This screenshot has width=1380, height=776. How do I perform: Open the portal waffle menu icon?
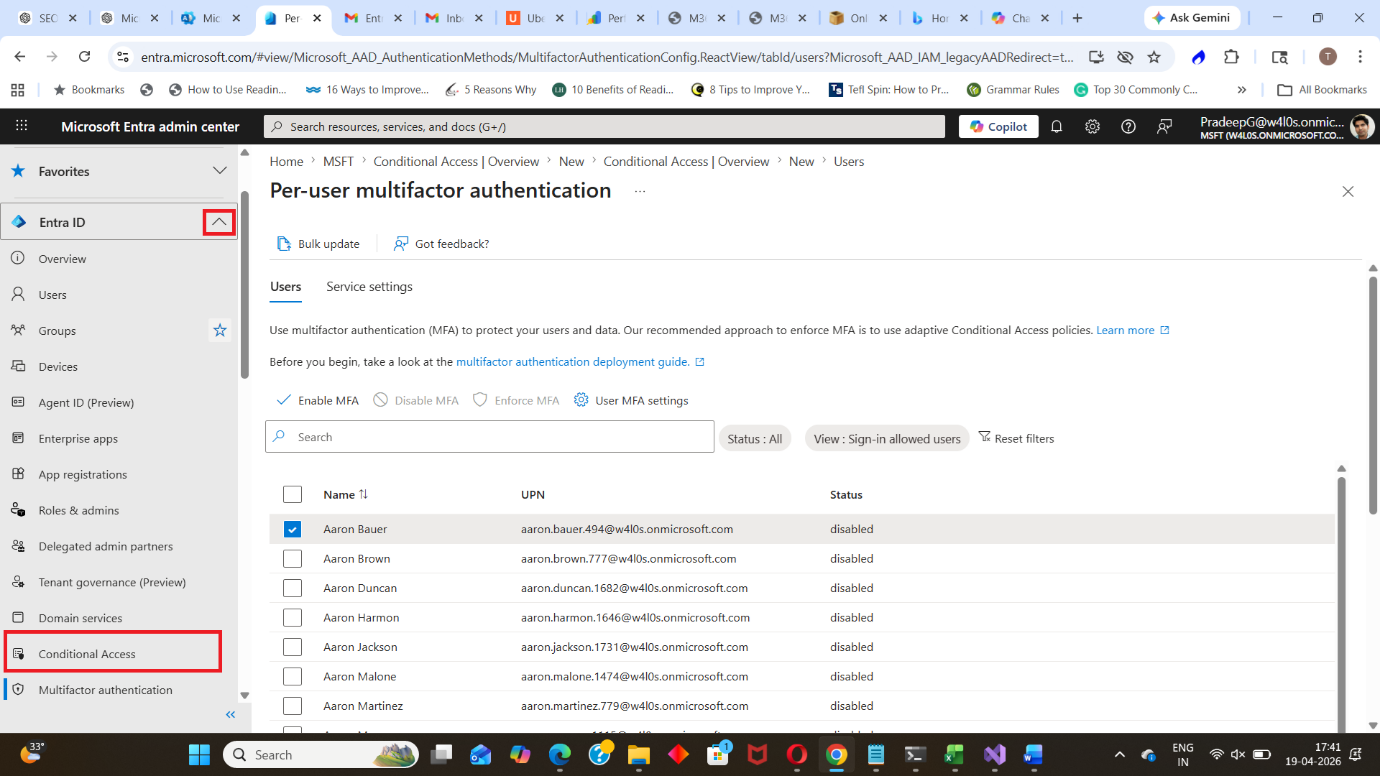click(x=22, y=127)
